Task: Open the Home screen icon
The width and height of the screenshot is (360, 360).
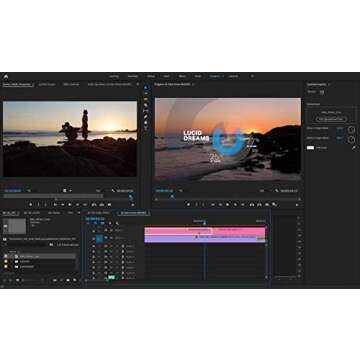Action: (x=6, y=76)
